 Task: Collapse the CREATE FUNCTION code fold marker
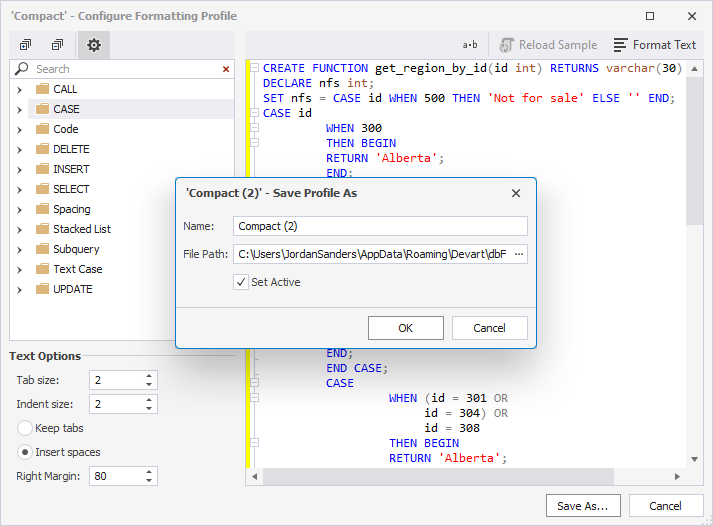click(x=255, y=68)
